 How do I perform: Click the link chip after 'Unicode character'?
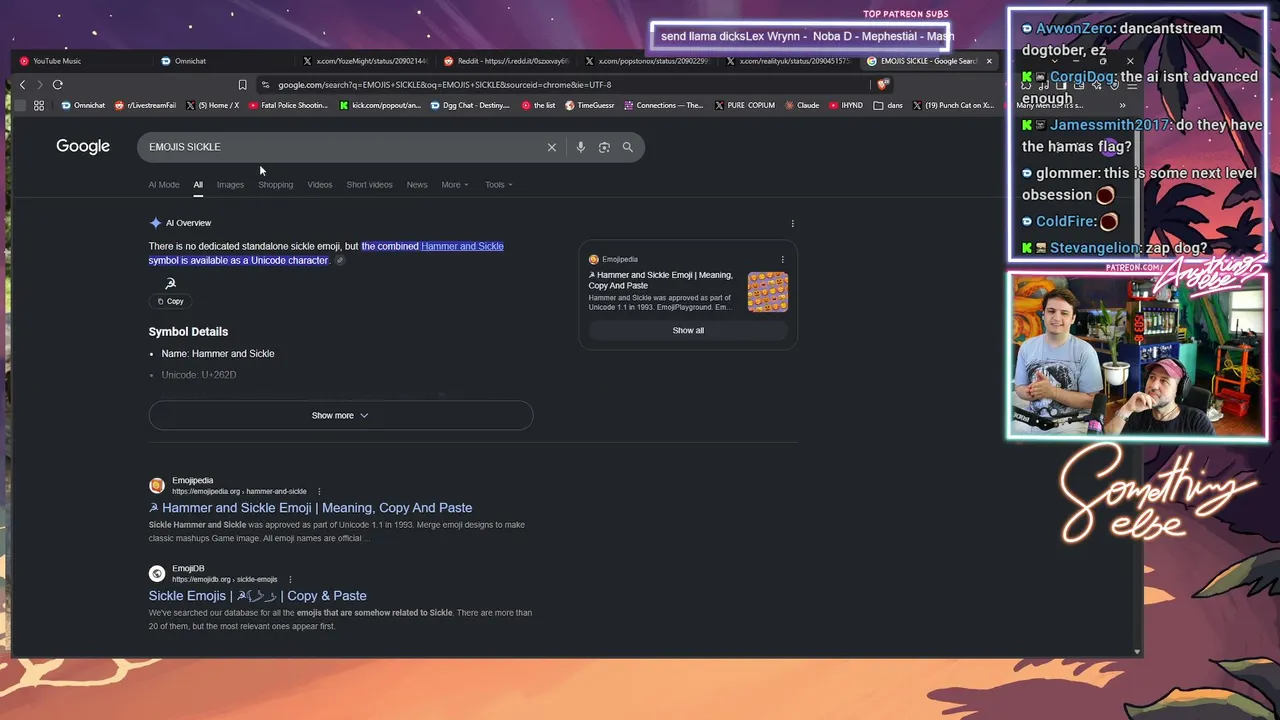tap(339, 261)
